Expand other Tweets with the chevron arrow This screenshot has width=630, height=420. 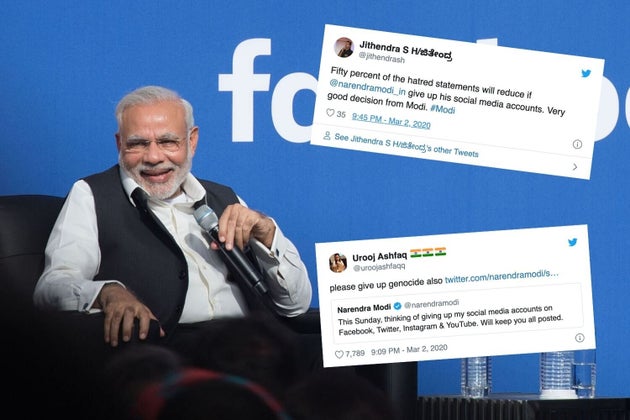click(575, 166)
